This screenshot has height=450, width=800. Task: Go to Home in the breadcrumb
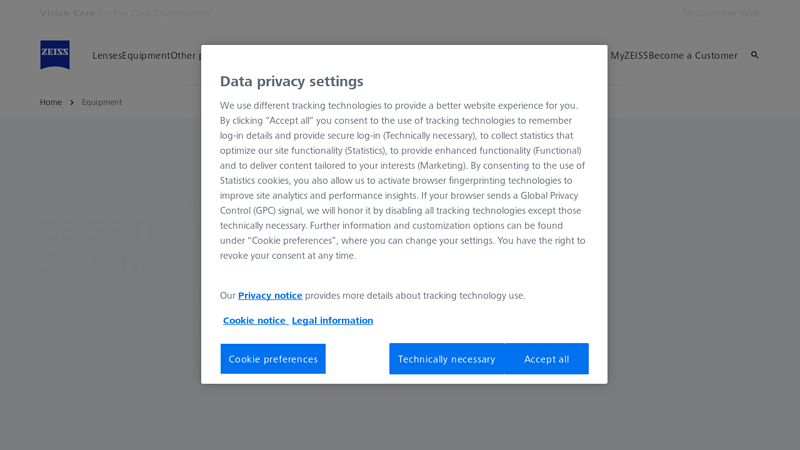[x=51, y=102]
